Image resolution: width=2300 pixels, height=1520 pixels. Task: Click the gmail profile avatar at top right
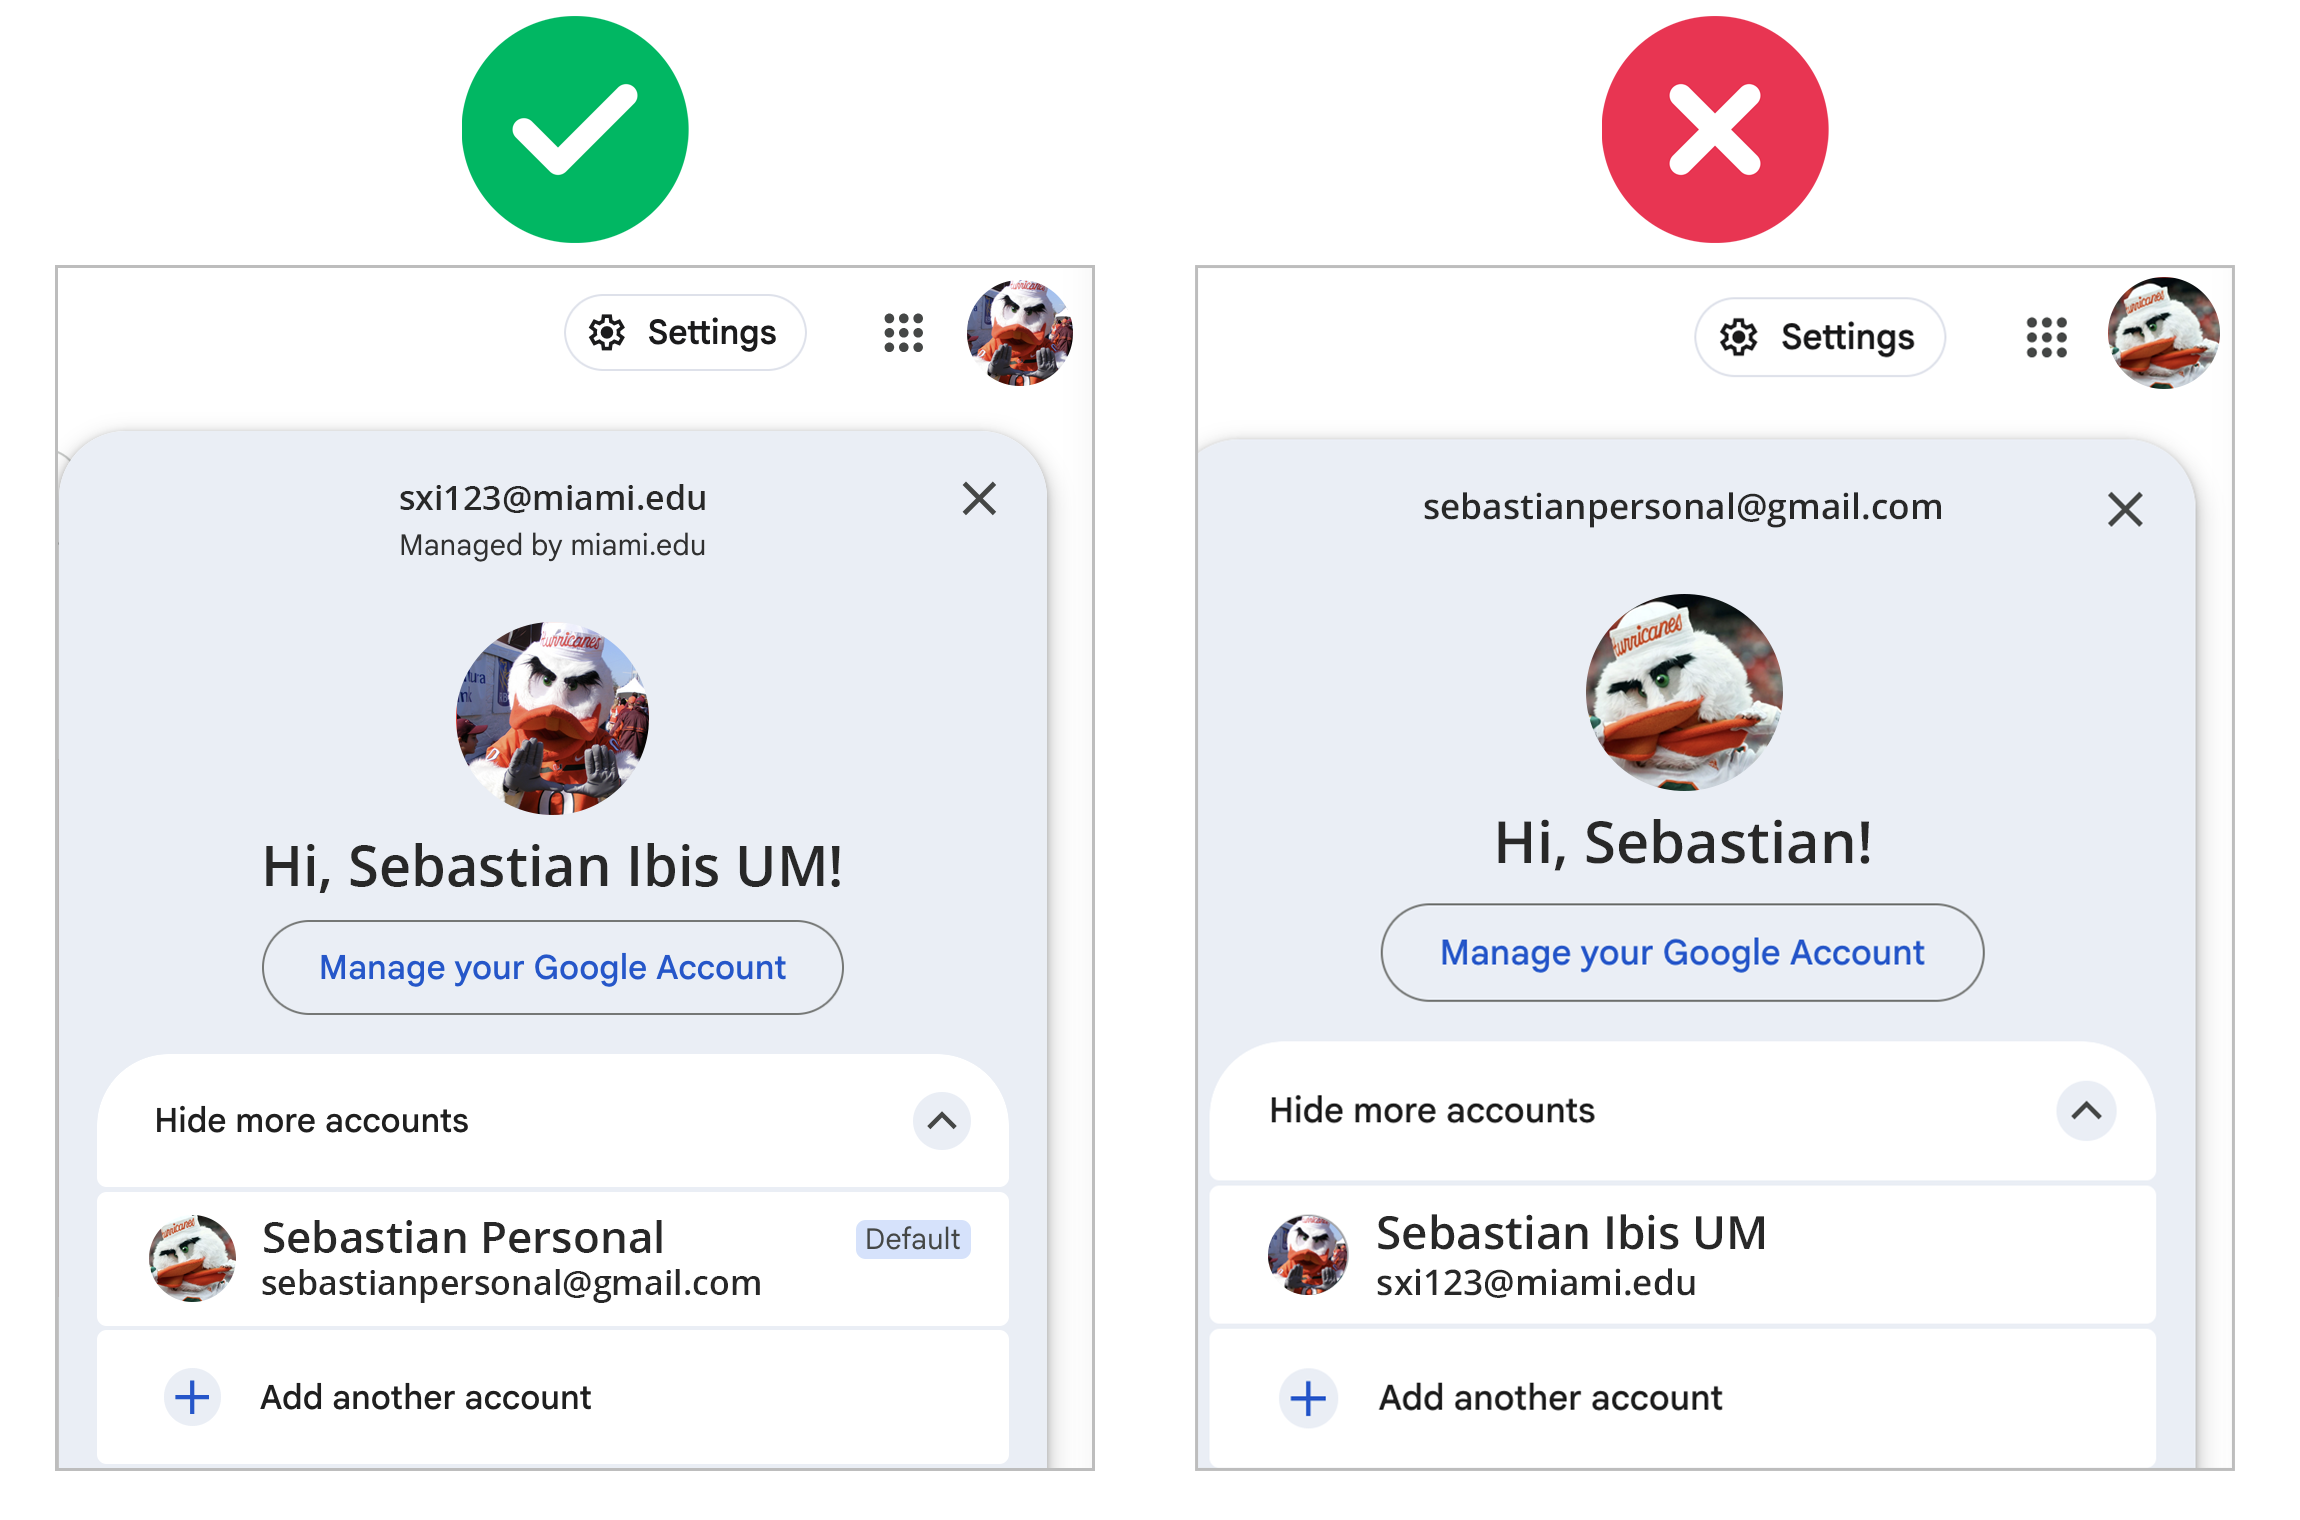[x=2163, y=333]
